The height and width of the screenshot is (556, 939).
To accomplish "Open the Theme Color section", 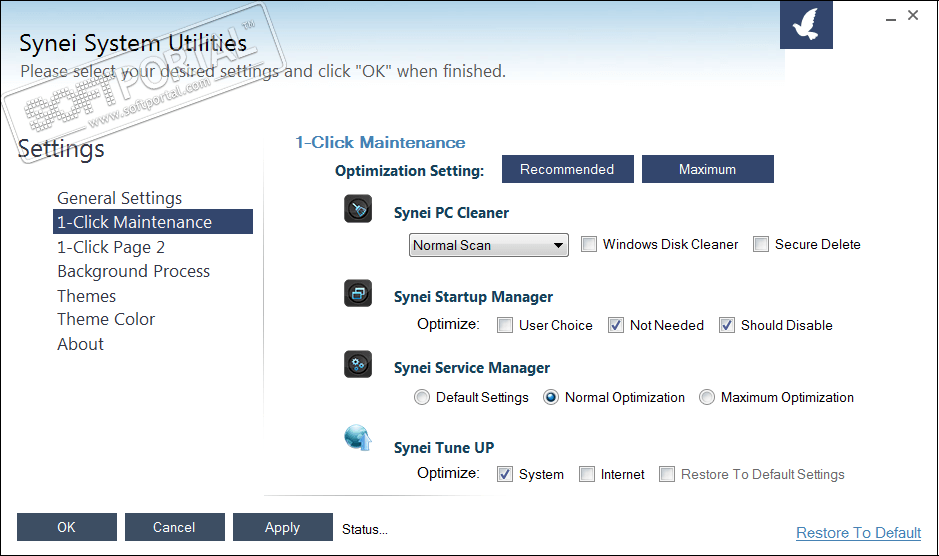I will (x=106, y=319).
